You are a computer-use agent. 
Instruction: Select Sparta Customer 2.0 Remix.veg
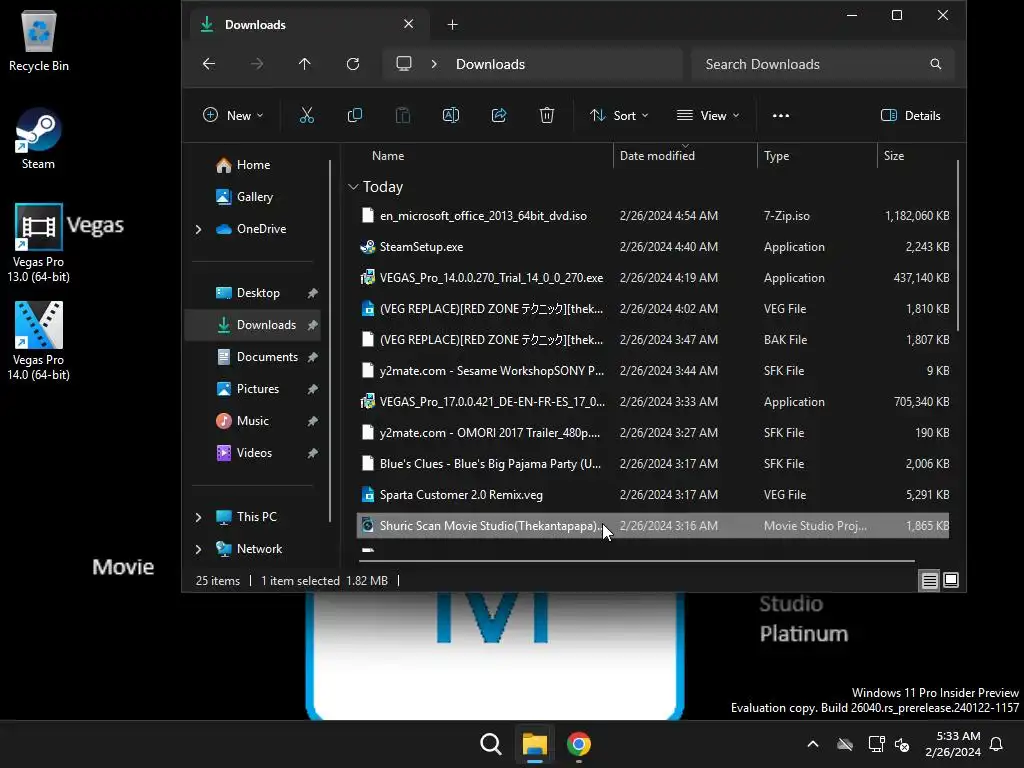click(x=653, y=495)
